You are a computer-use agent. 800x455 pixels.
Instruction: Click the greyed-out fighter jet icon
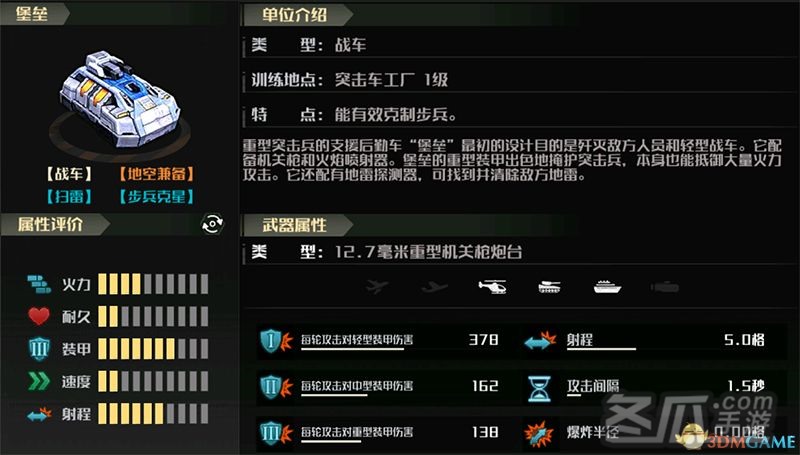coord(377,287)
